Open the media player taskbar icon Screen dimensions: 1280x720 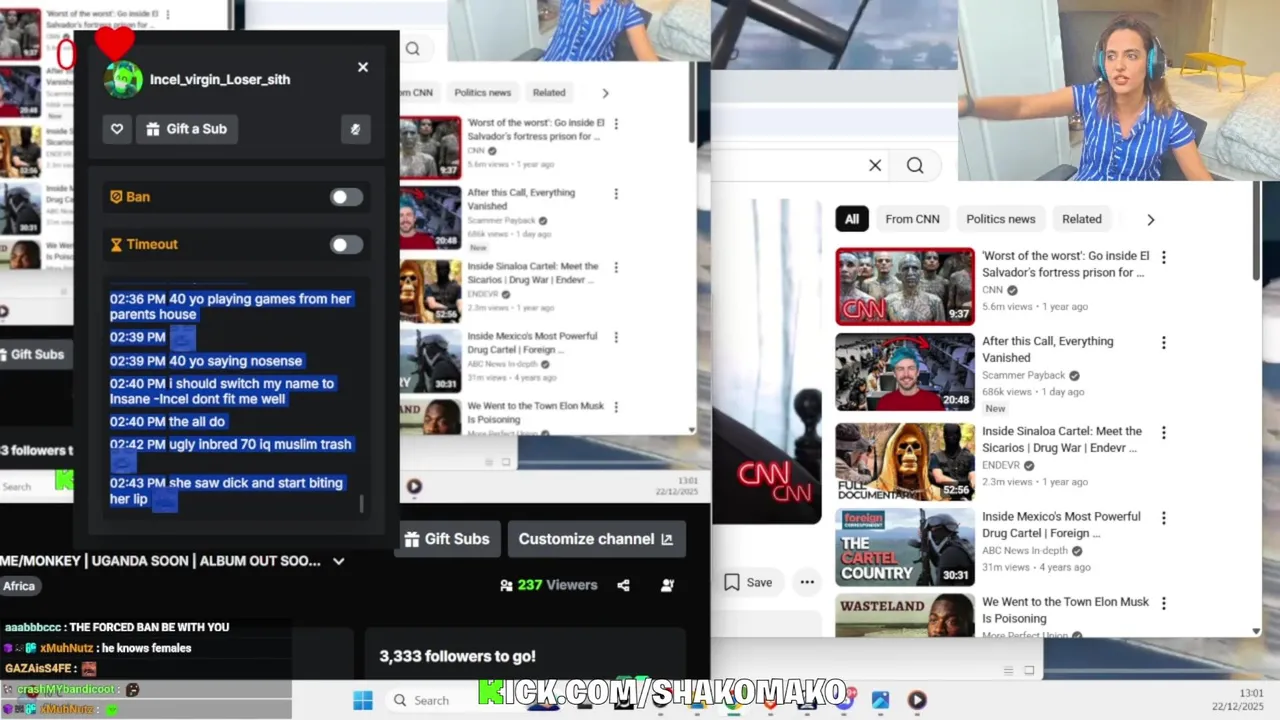(x=917, y=700)
